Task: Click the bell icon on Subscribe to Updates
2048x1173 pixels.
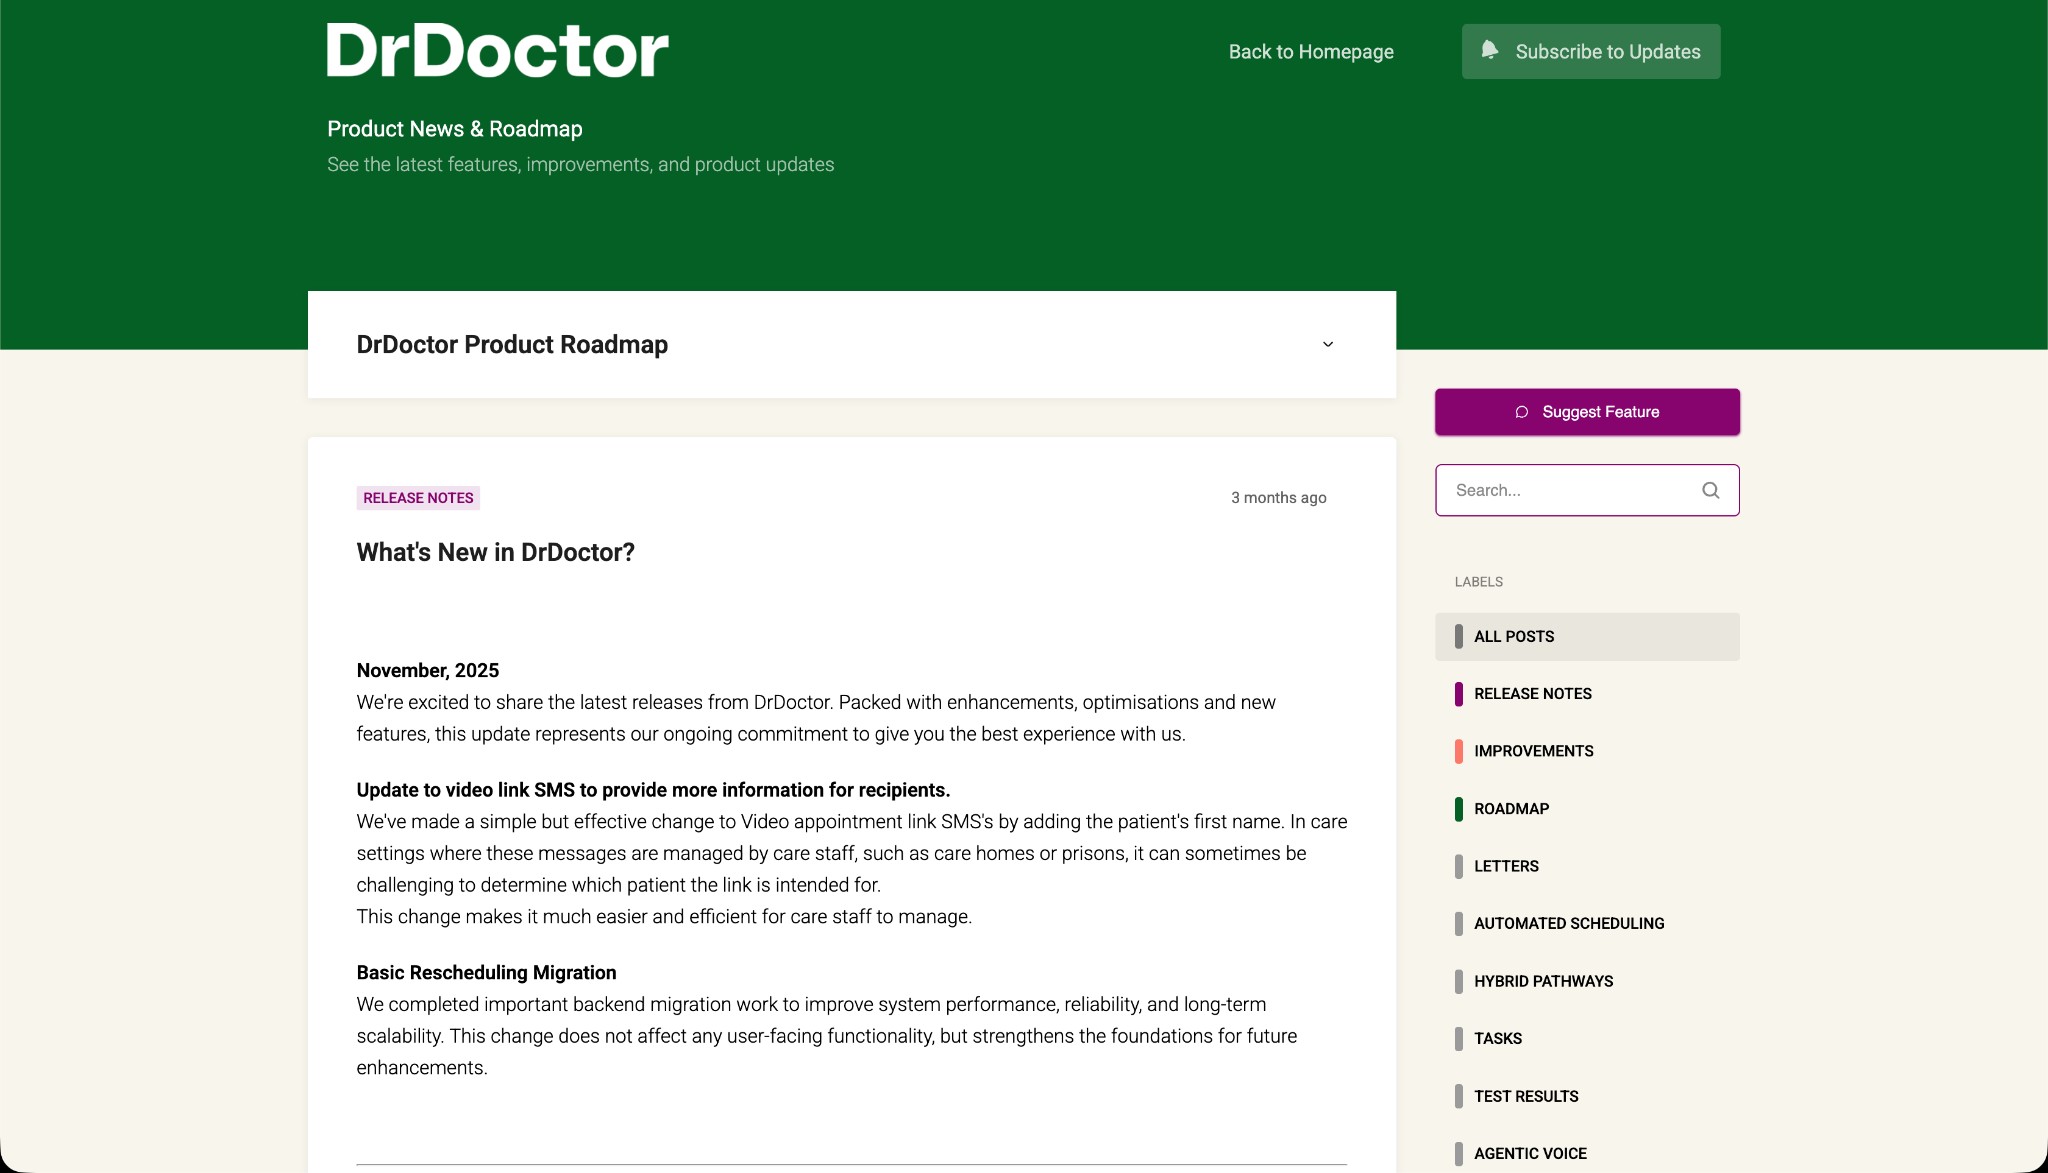Action: tap(1489, 51)
